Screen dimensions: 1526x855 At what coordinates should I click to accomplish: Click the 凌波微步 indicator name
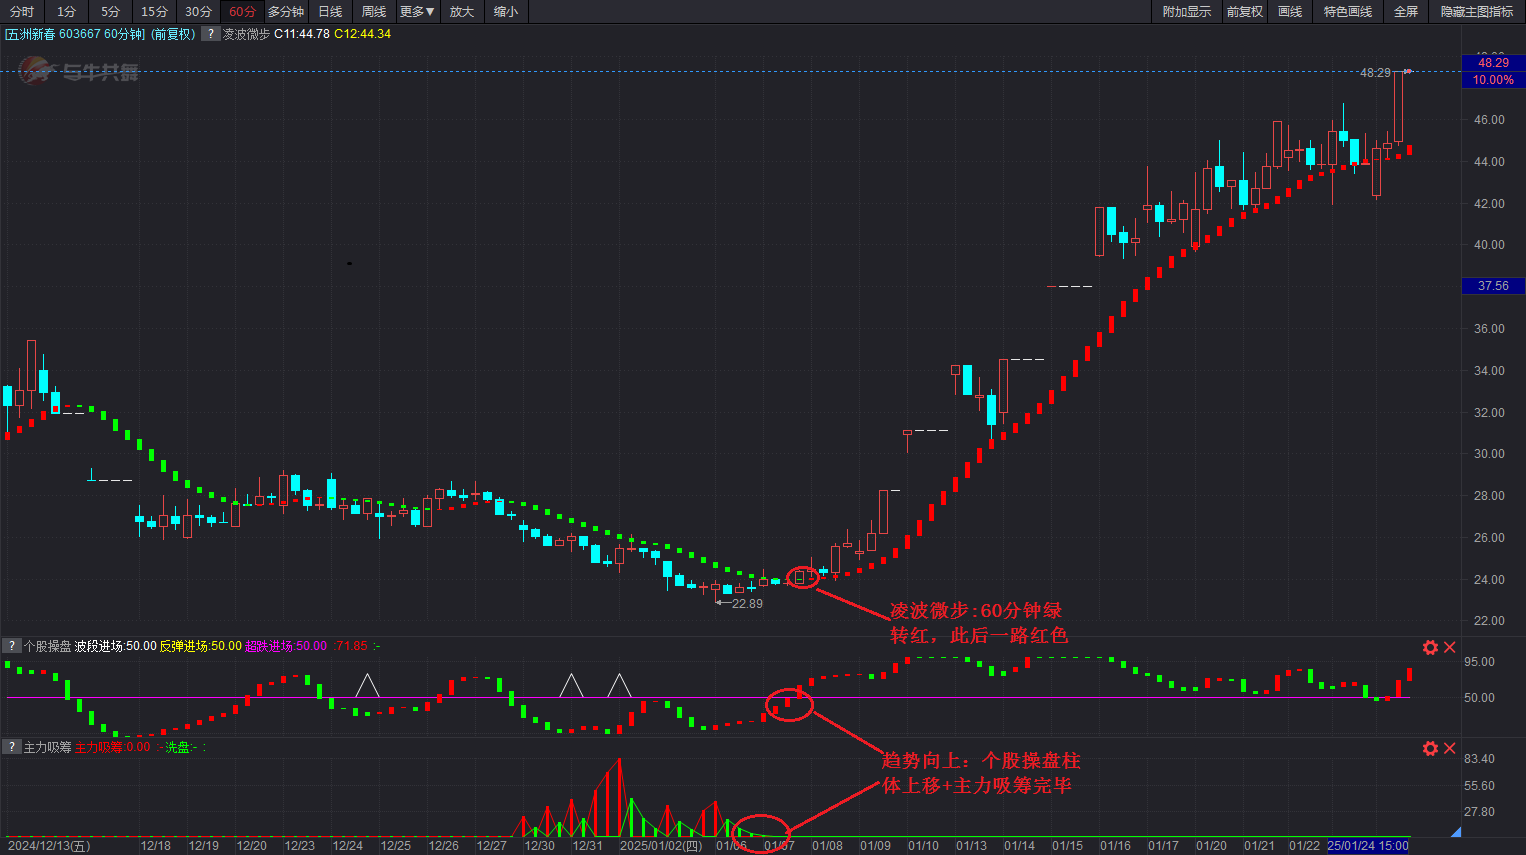click(246, 34)
